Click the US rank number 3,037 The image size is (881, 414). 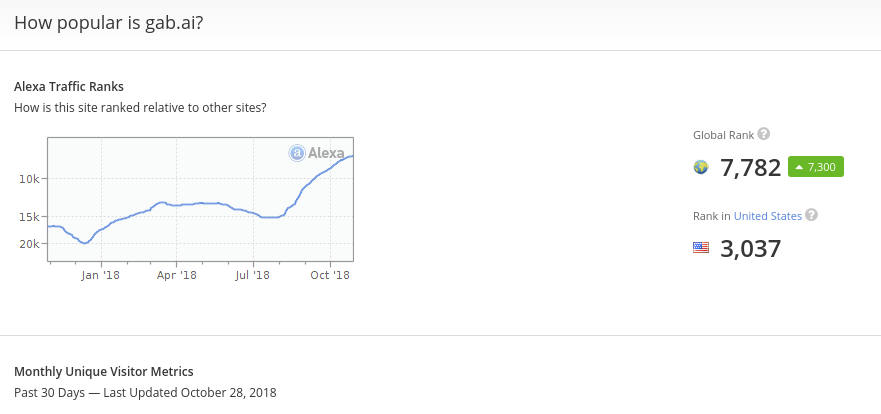pyautogui.click(x=751, y=248)
